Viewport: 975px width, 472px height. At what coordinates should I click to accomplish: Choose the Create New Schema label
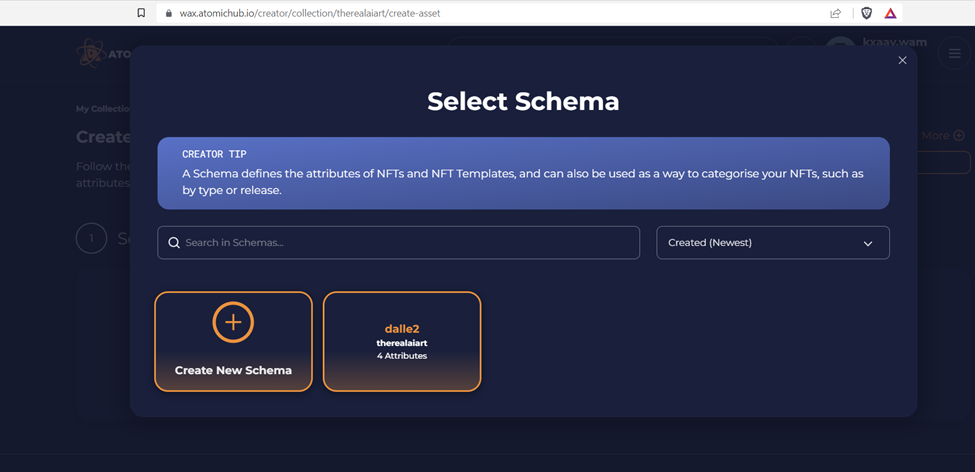click(233, 371)
